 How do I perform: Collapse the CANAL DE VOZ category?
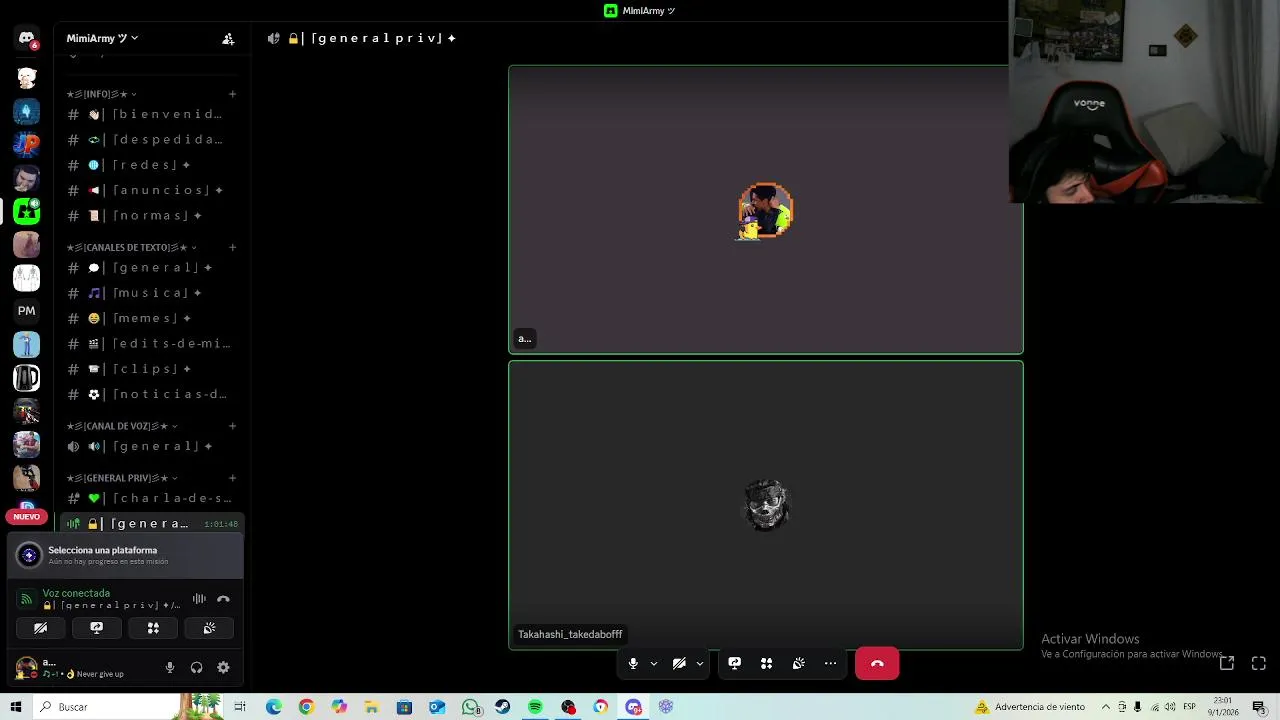coord(121,426)
